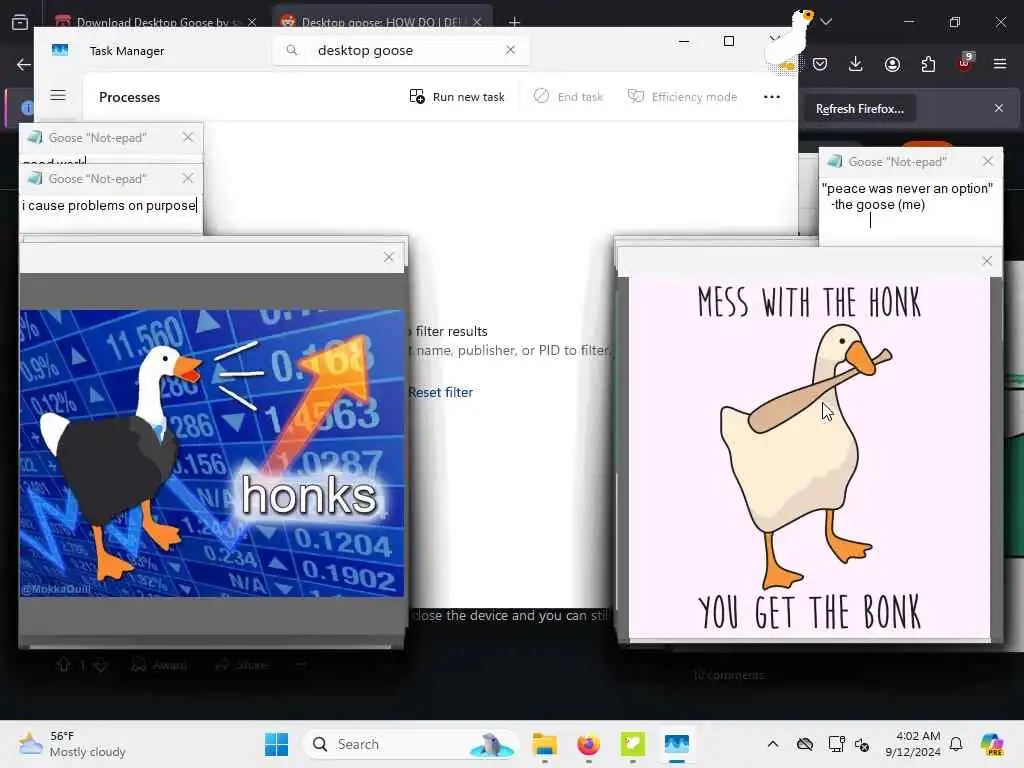Open Windows Start menu

point(277,744)
